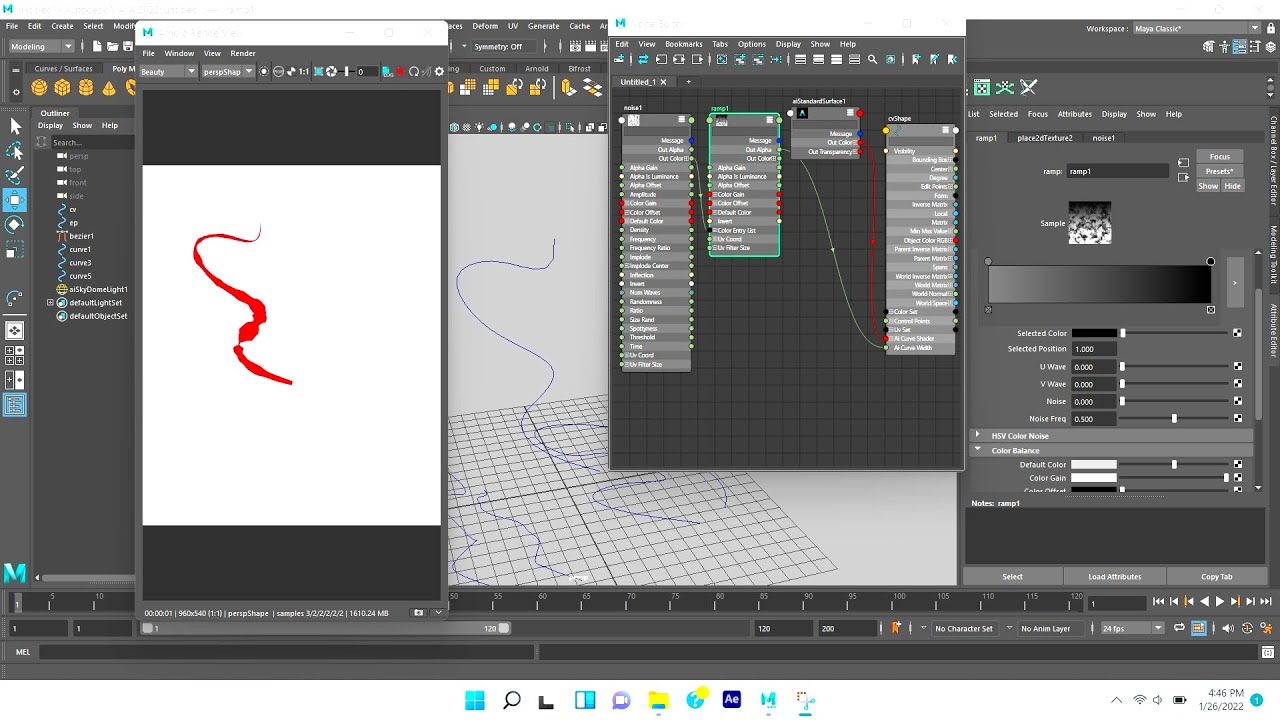Viewport: 1280px width, 720px height.
Task: Choose the Paint selection tool
Action: [15, 176]
